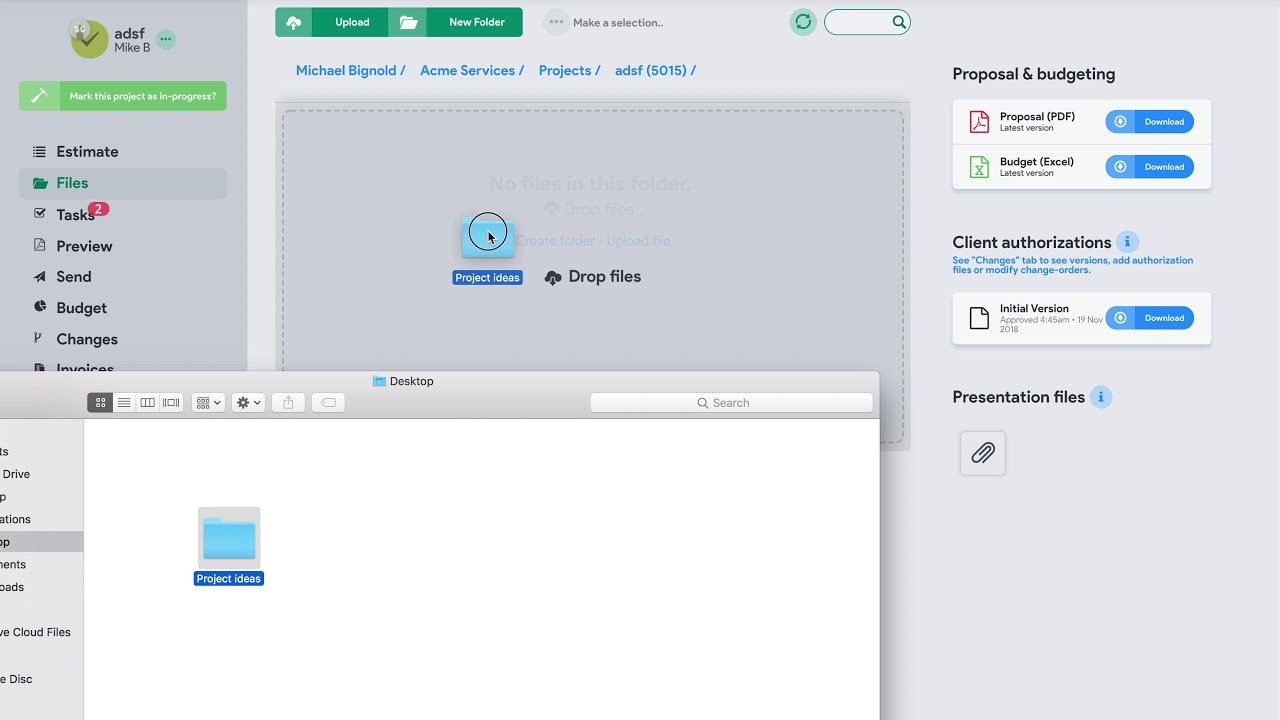Click the magnifier icon in the web search box

click(899, 22)
